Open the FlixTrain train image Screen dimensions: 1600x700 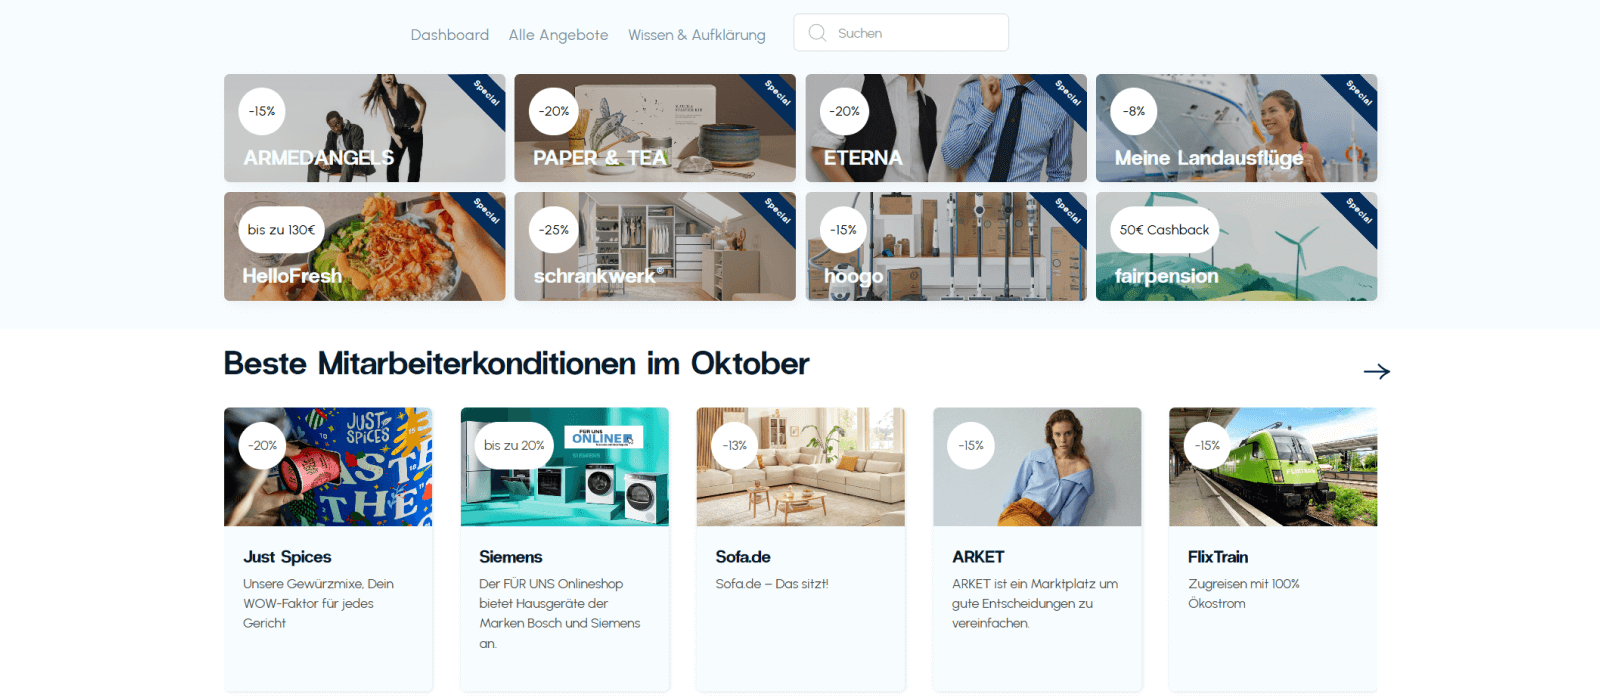pos(1273,467)
